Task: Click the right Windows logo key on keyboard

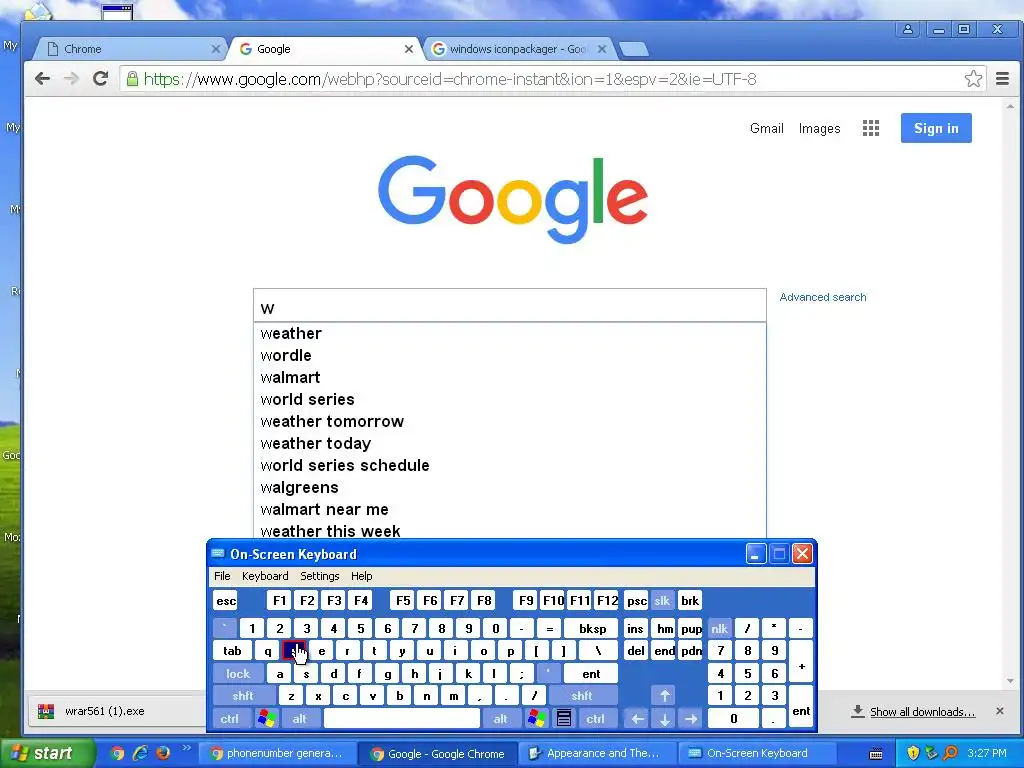Action: pos(536,718)
